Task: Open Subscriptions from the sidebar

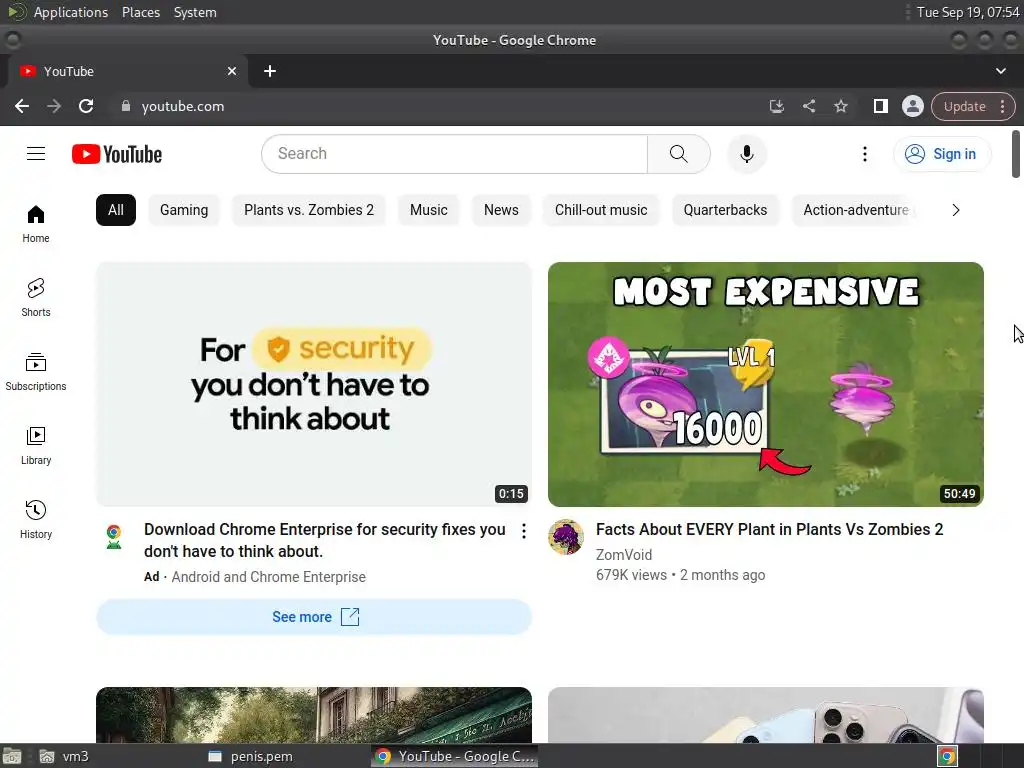Action: pyautogui.click(x=36, y=372)
